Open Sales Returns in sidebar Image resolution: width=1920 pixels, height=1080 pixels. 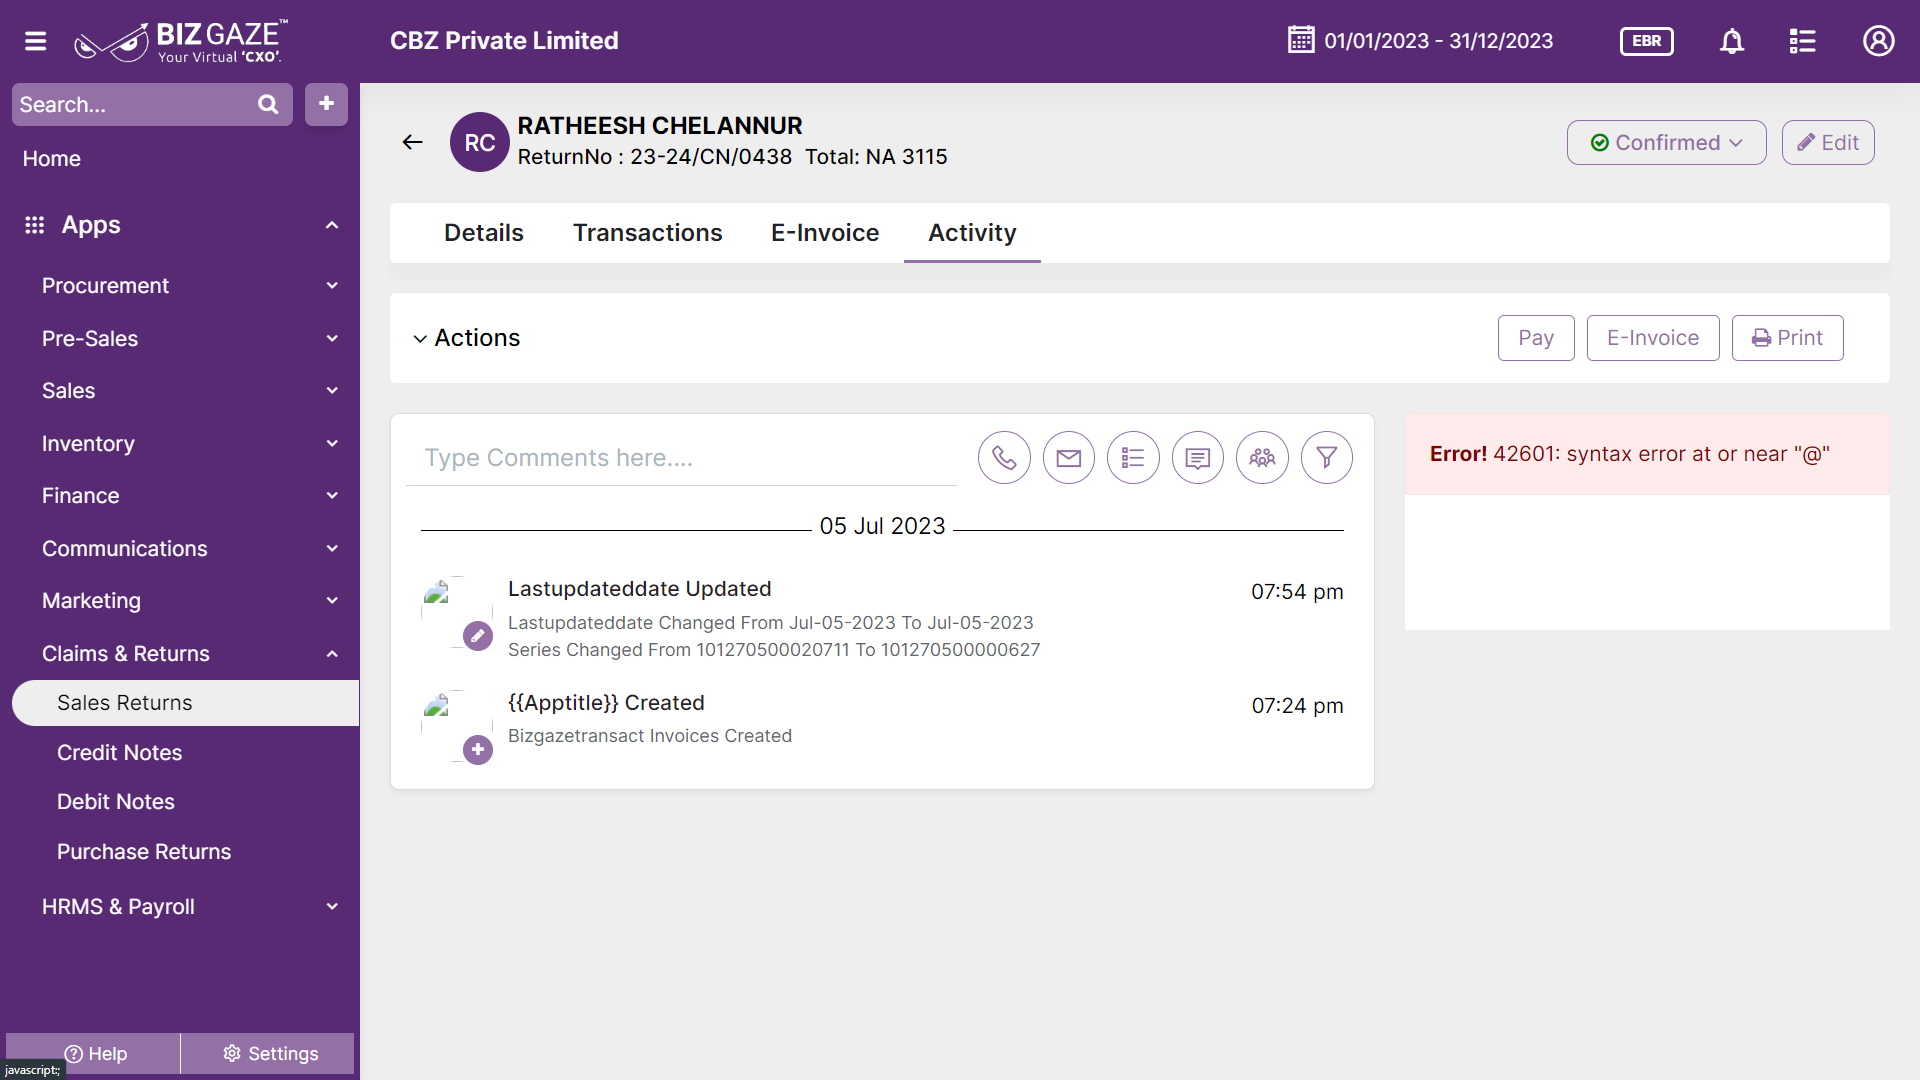[x=186, y=703]
